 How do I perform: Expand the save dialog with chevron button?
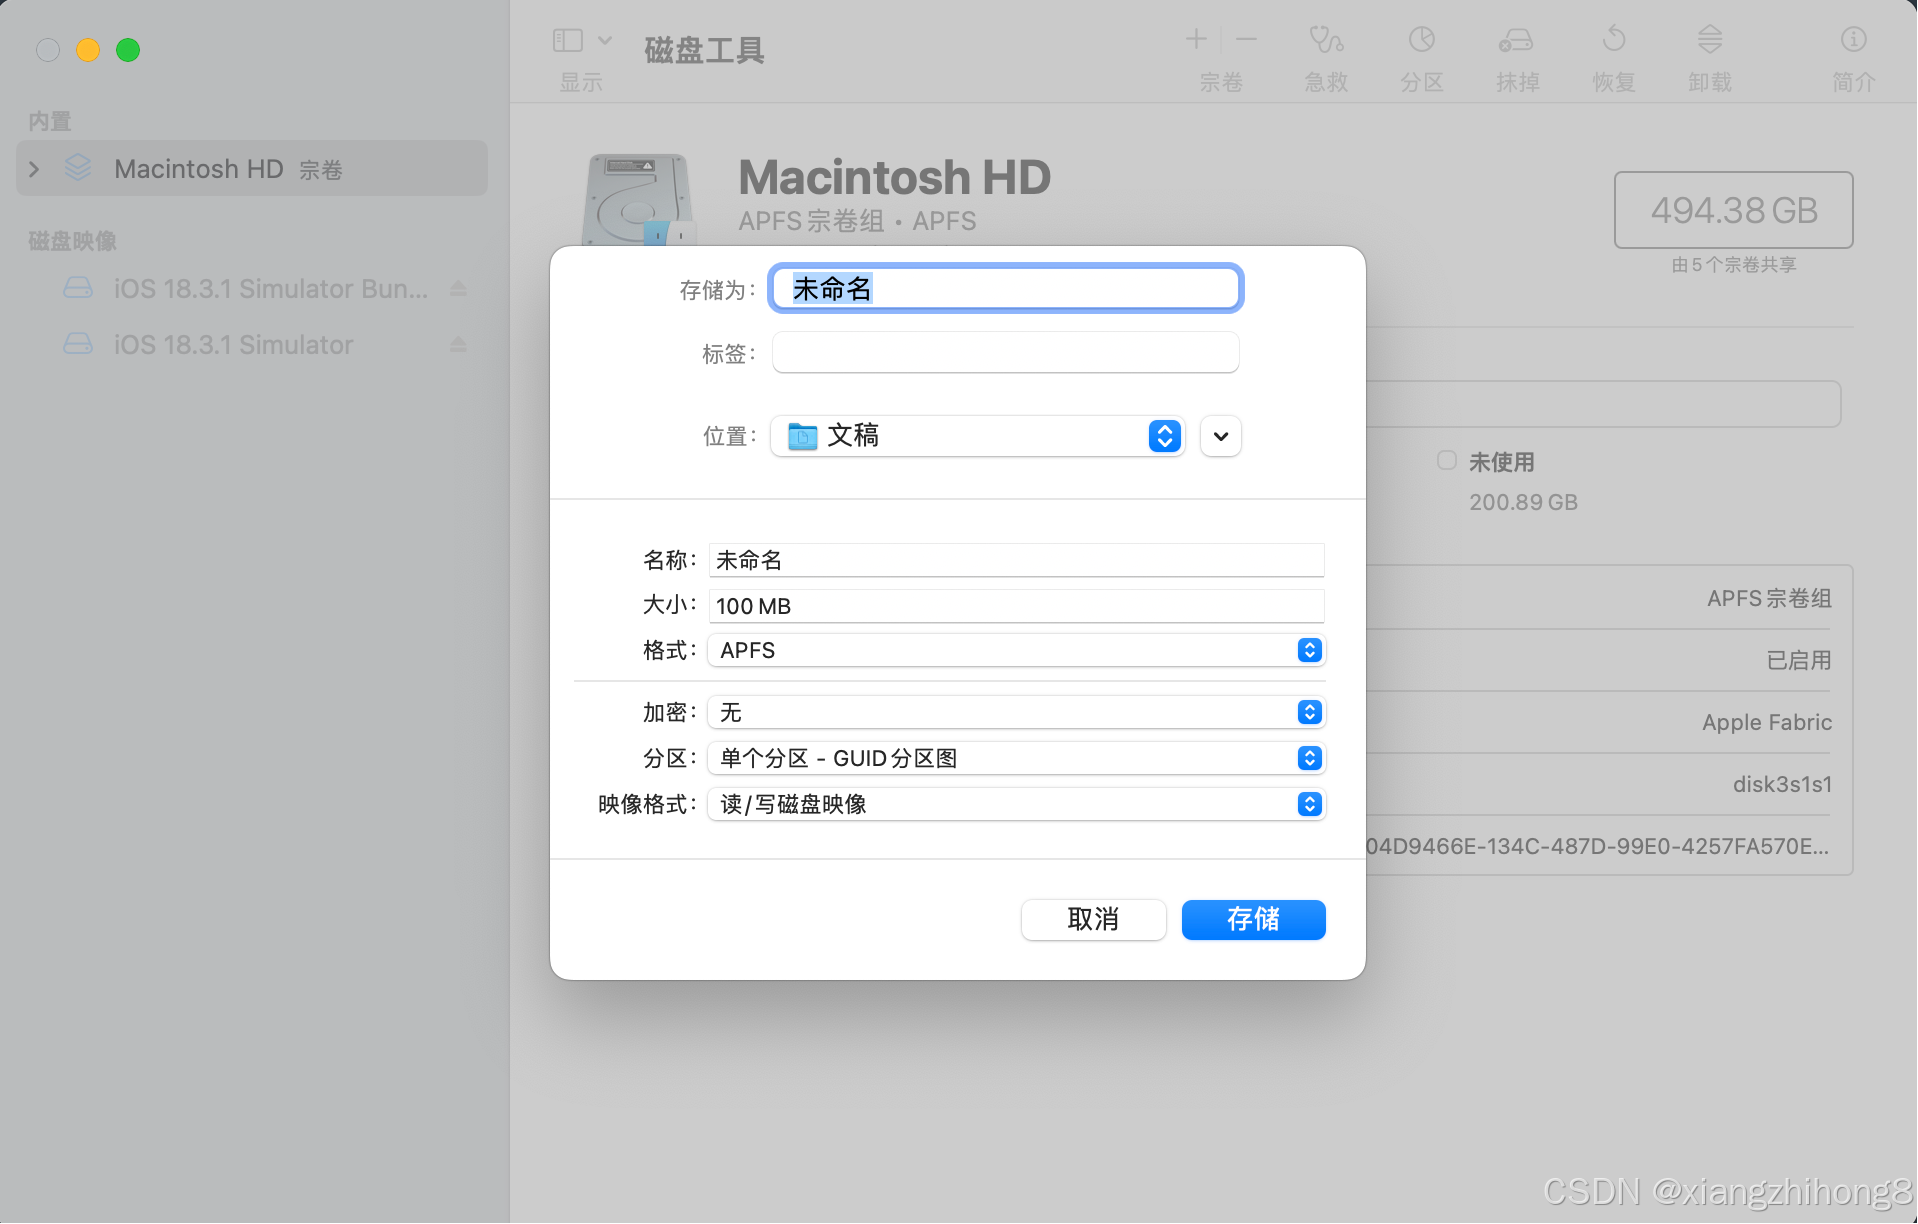pos(1221,436)
